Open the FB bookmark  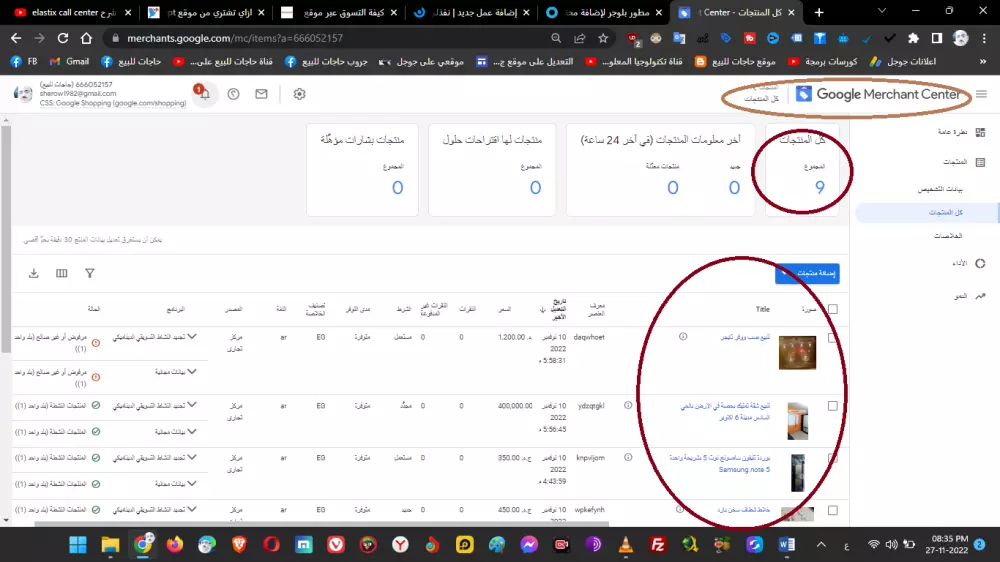[x=24, y=61]
